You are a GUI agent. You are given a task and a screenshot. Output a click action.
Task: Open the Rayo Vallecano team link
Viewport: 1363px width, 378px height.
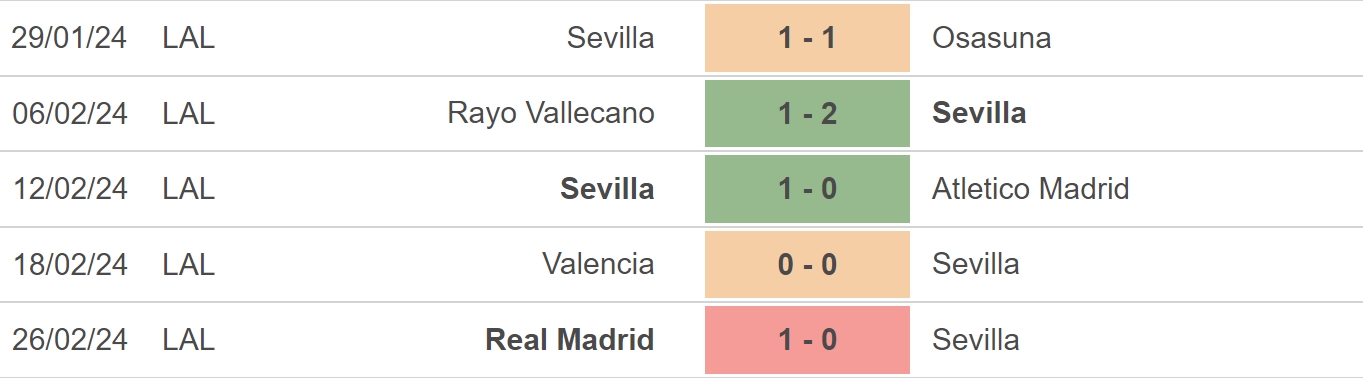(551, 113)
